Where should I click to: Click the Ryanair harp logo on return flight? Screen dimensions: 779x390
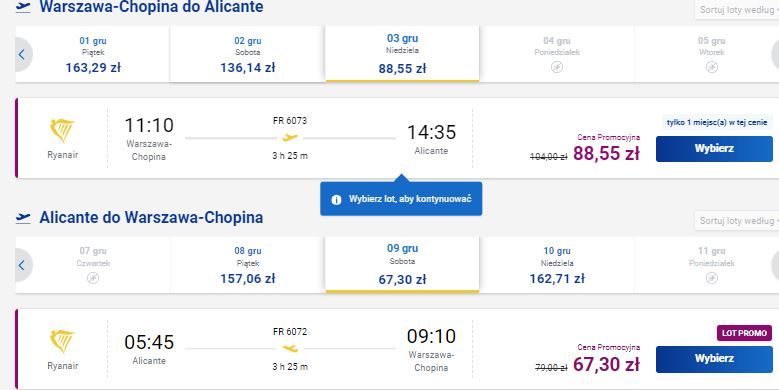coord(62,341)
